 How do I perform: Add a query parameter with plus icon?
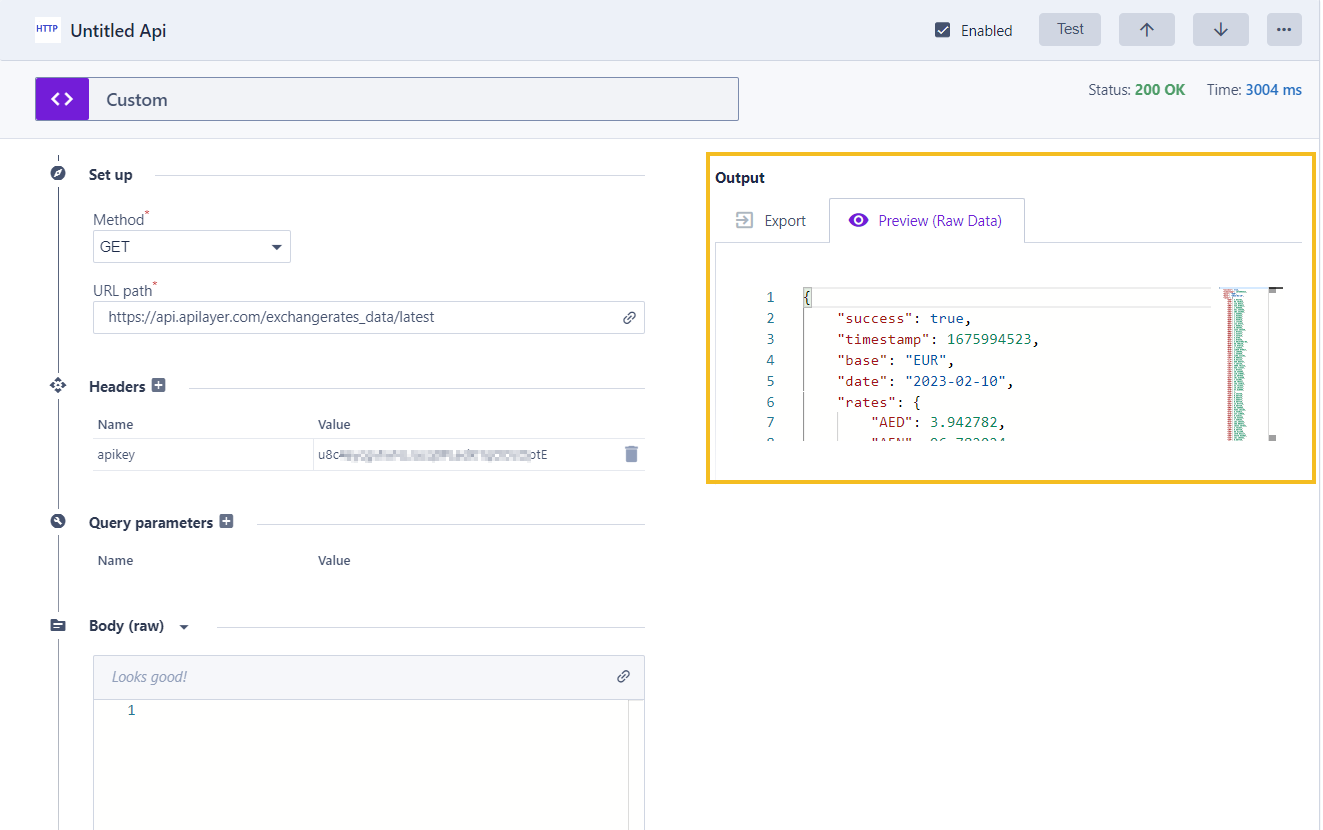pos(226,522)
